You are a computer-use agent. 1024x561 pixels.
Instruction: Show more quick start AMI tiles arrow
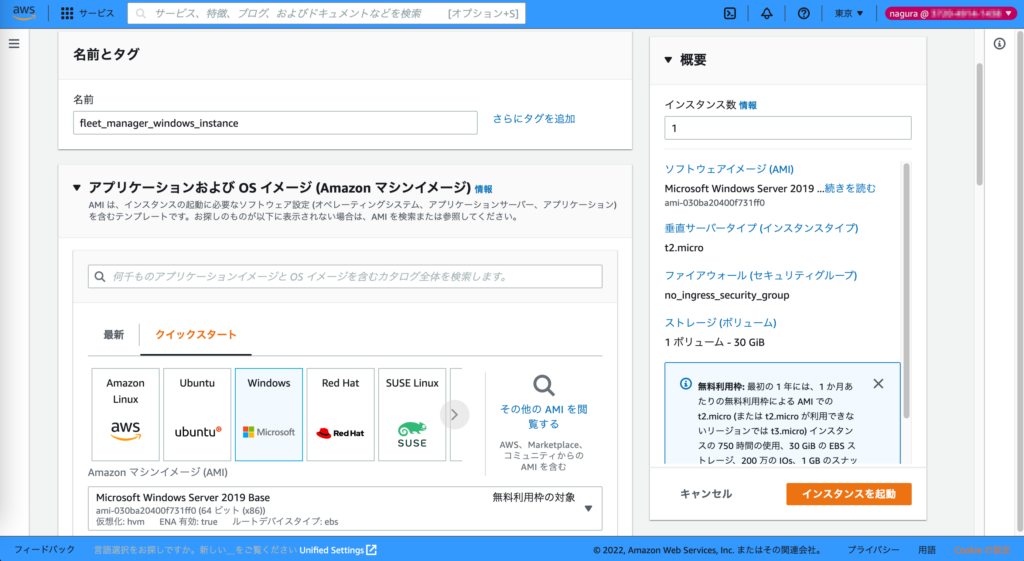pos(455,415)
